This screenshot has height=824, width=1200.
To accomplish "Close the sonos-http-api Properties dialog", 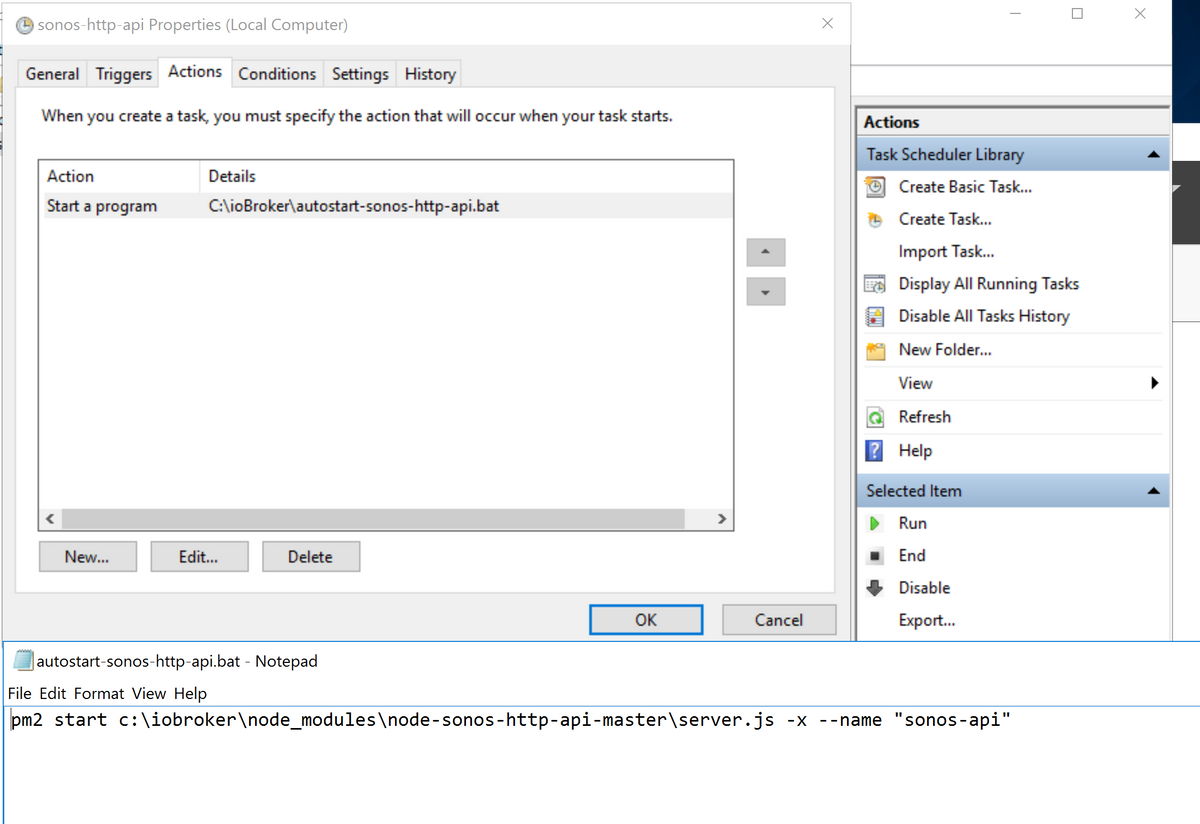I will (827, 24).
